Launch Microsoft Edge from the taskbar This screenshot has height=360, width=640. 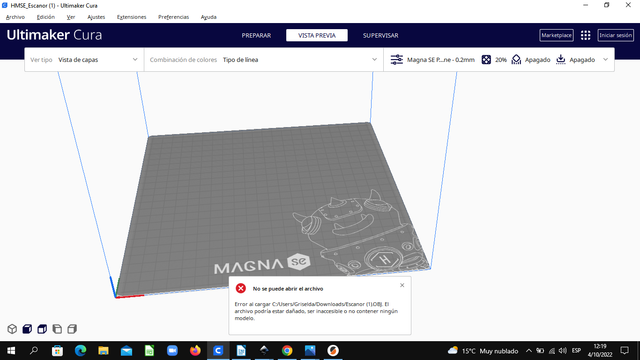80,351
